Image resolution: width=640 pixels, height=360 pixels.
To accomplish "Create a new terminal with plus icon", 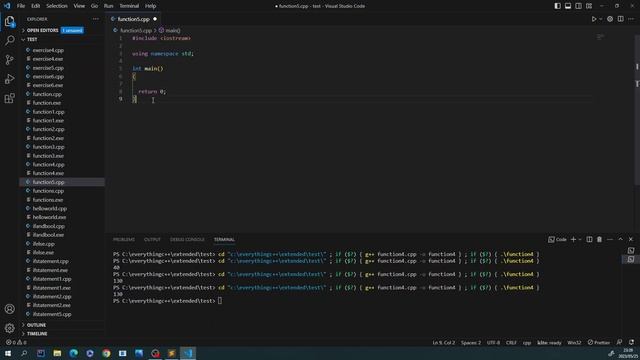I will (x=573, y=240).
